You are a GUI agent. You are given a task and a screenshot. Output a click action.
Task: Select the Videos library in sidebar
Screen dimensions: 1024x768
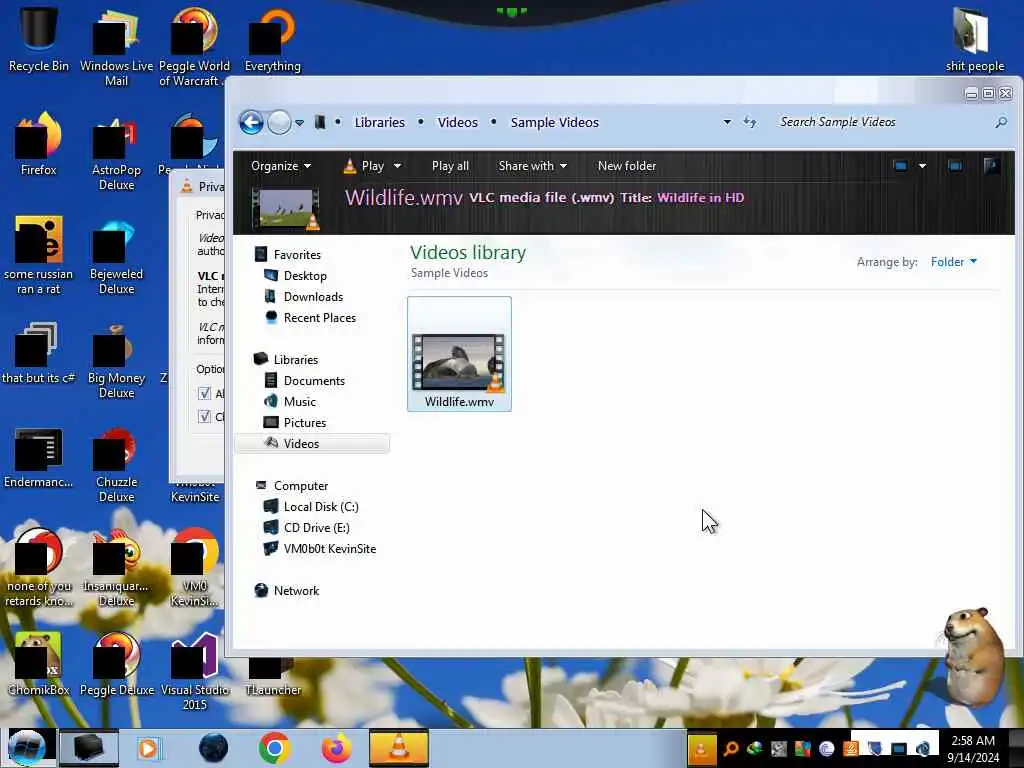click(x=312, y=443)
